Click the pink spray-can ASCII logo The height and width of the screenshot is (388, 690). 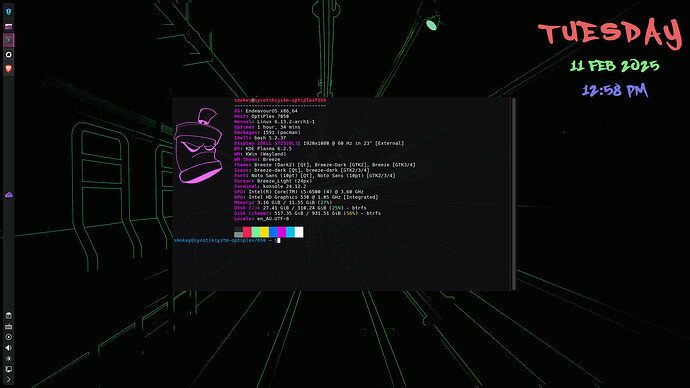pyautogui.click(x=198, y=146)
